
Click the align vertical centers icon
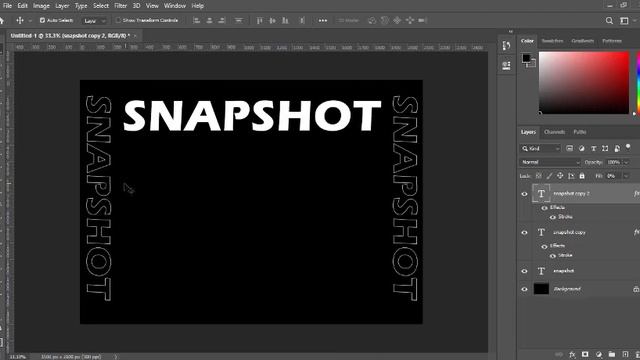click(272, 20)
